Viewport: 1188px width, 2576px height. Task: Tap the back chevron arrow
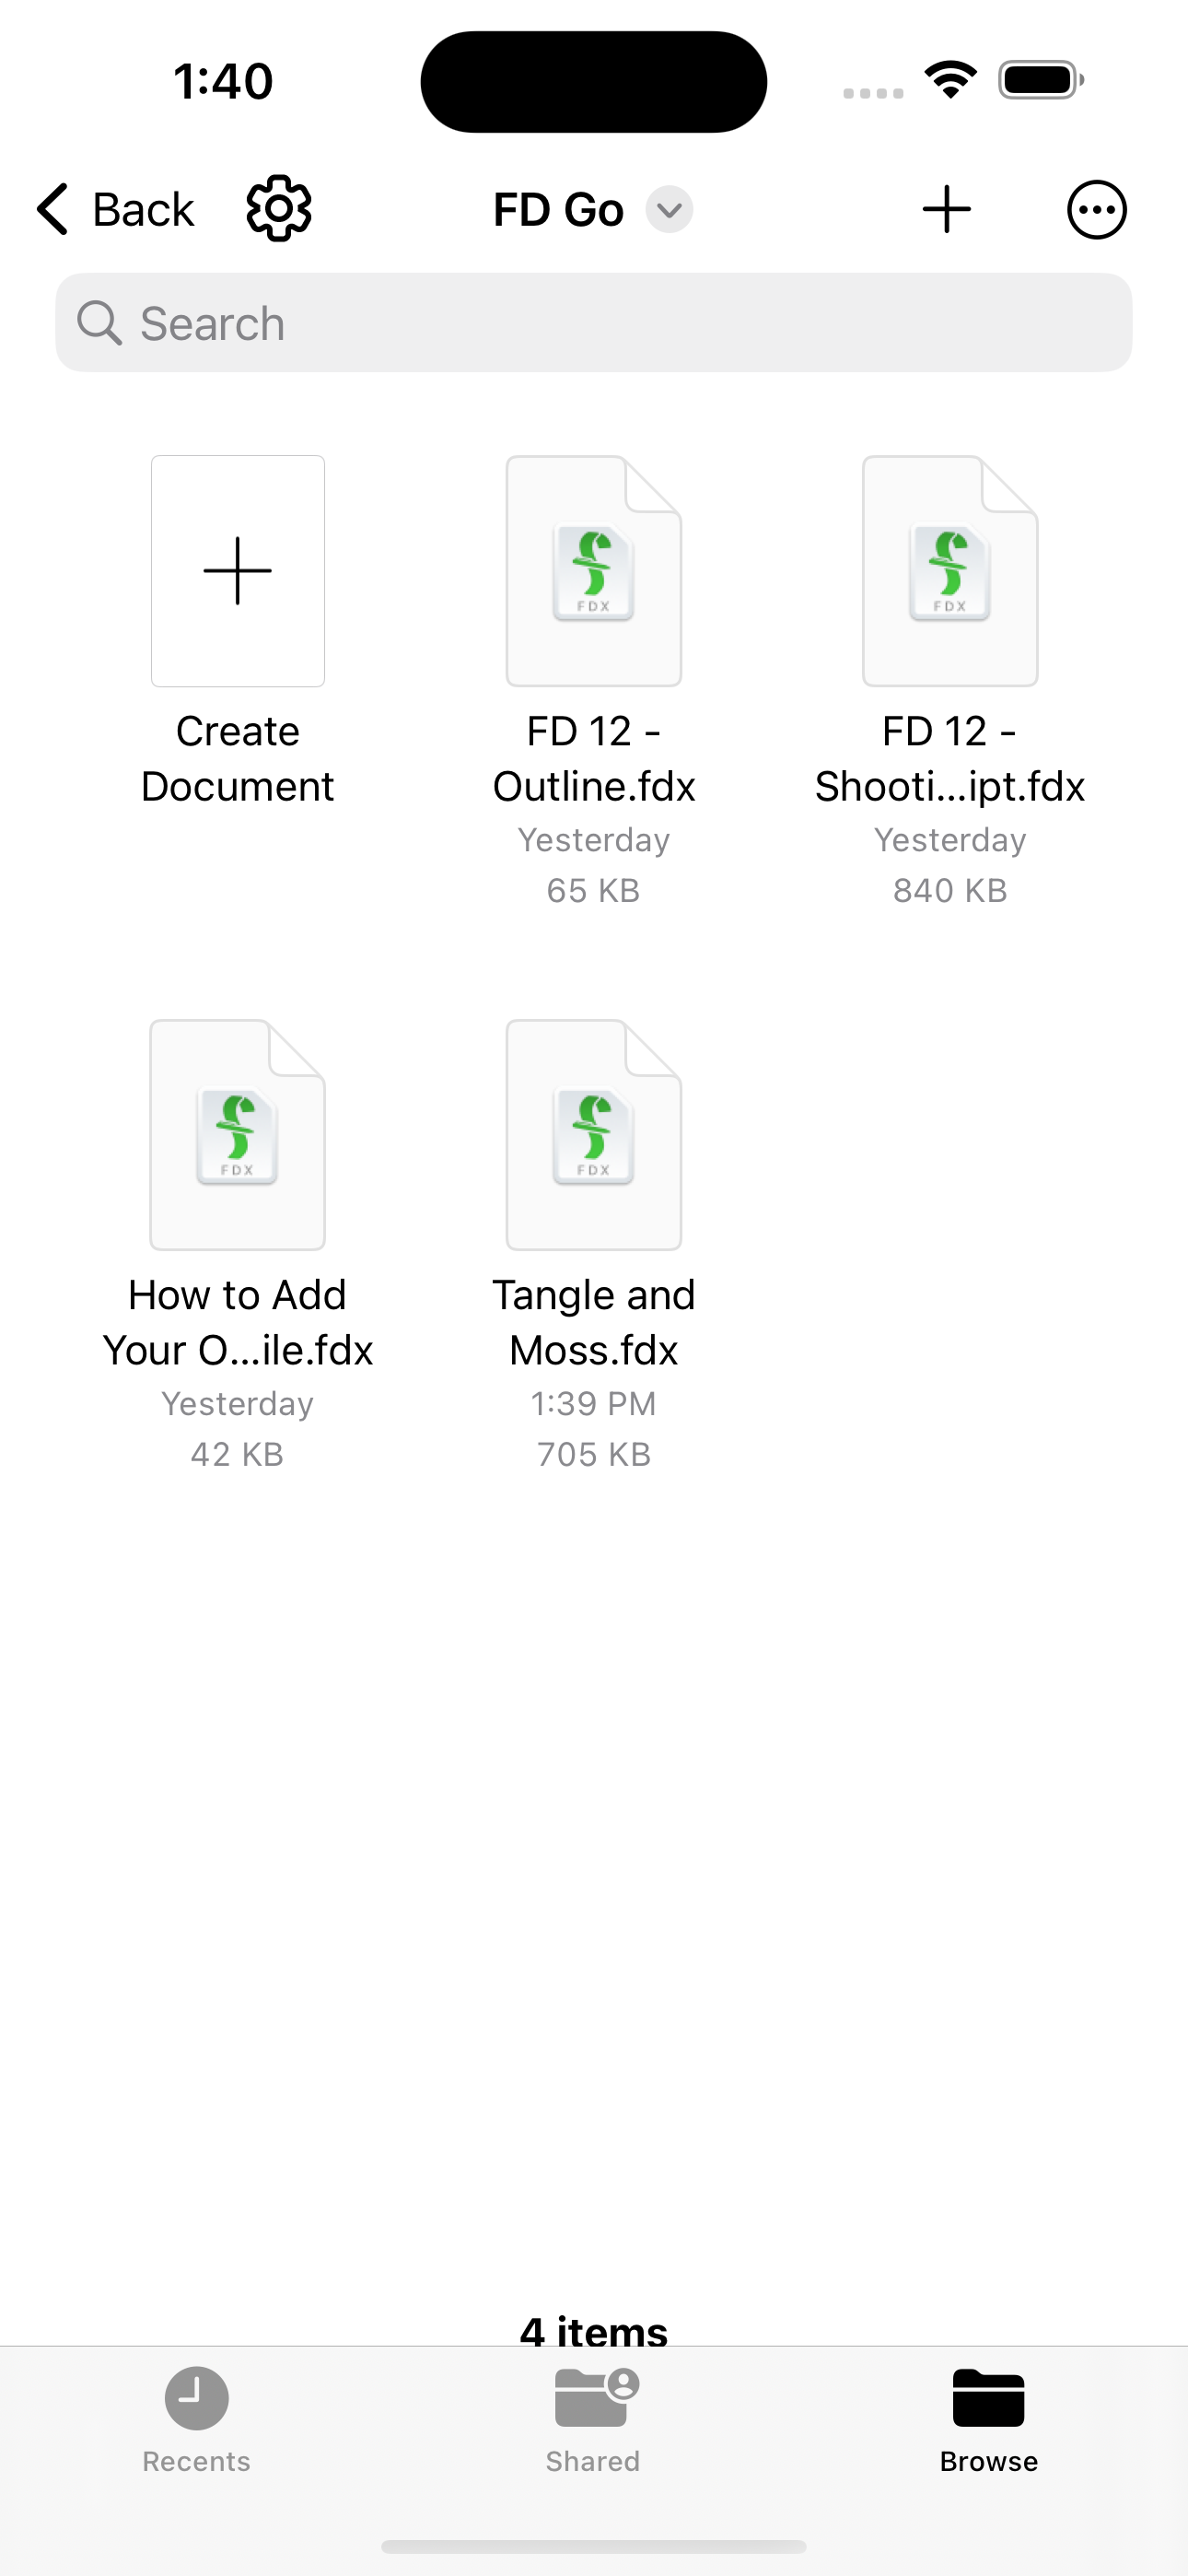53,209
